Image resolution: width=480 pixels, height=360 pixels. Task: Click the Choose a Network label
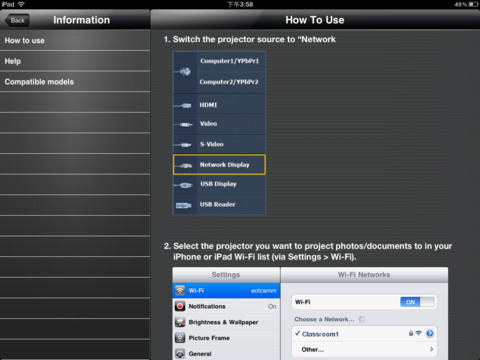pos(324,319)
